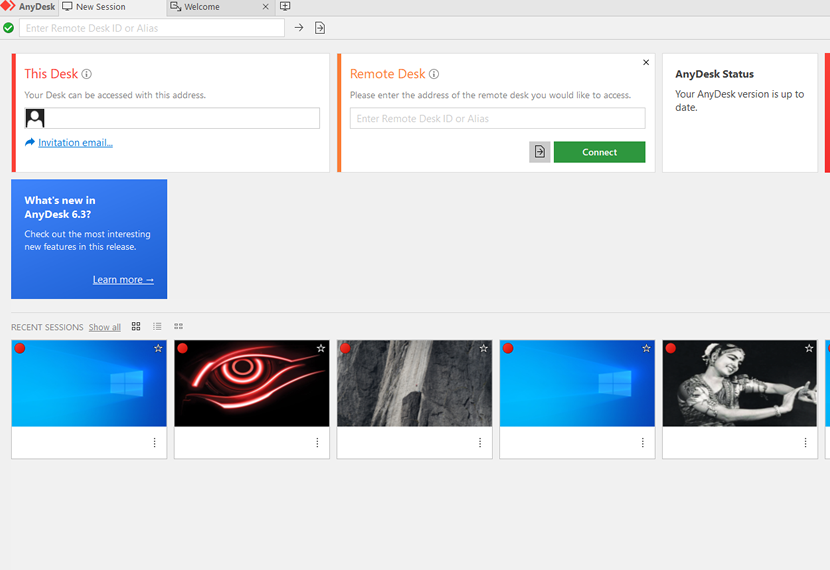Click the This Desk address field
Image resolution: width=830 pixels, height=570 pixels.
172,118
